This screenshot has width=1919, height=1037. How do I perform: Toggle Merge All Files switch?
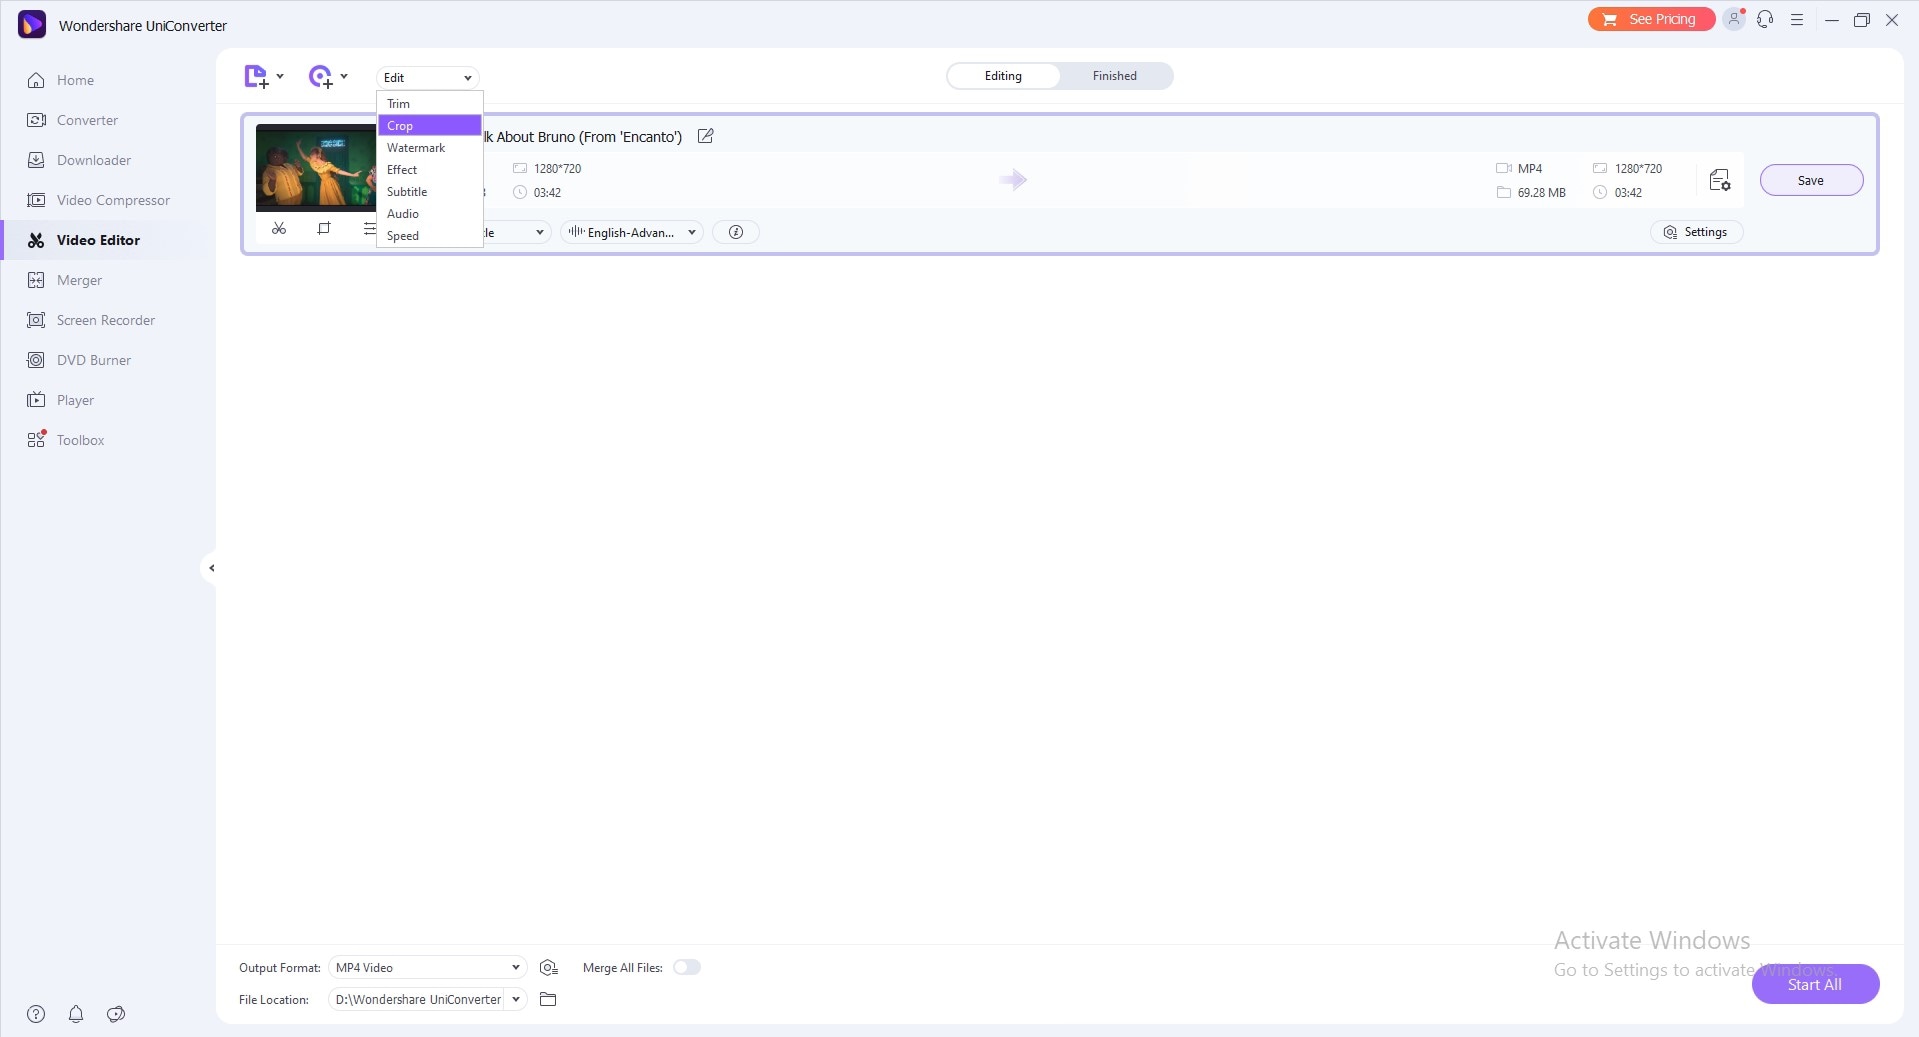click(x=687, y=967)
